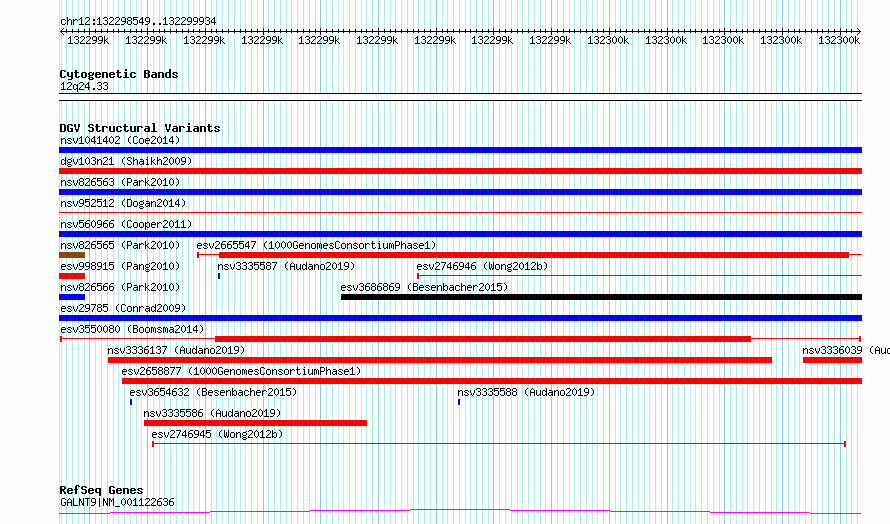Click the genomic coordinate ruler arrow line
Viewport: 890px width, 524px height.
pos(460,31)
